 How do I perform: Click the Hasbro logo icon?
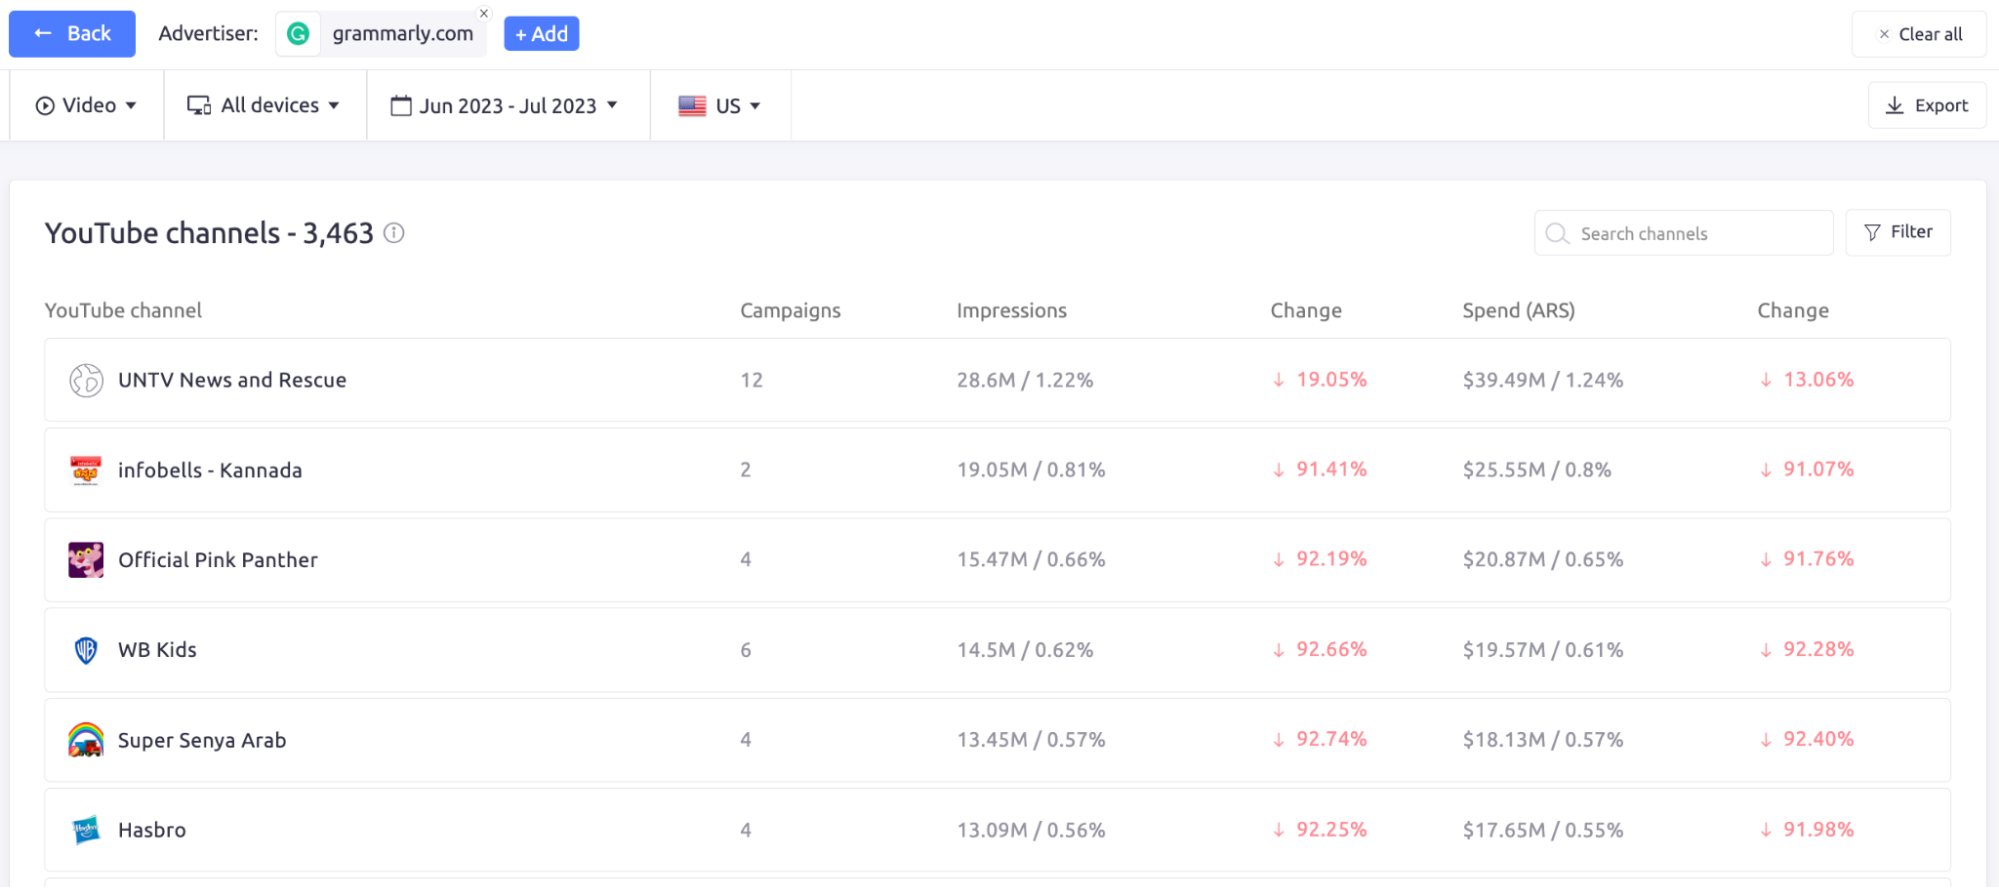86,830
